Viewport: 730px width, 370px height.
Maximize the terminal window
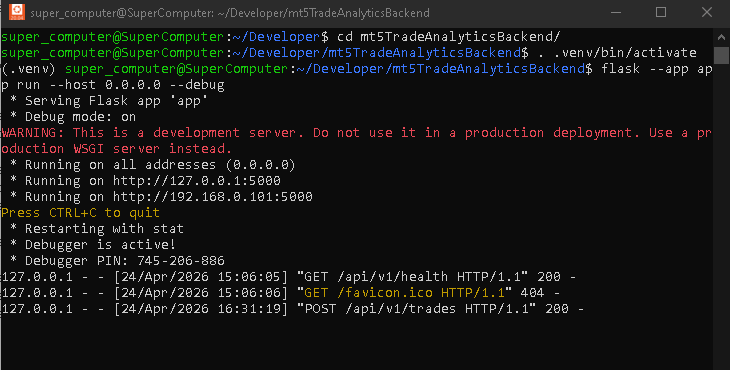[661, 13]
